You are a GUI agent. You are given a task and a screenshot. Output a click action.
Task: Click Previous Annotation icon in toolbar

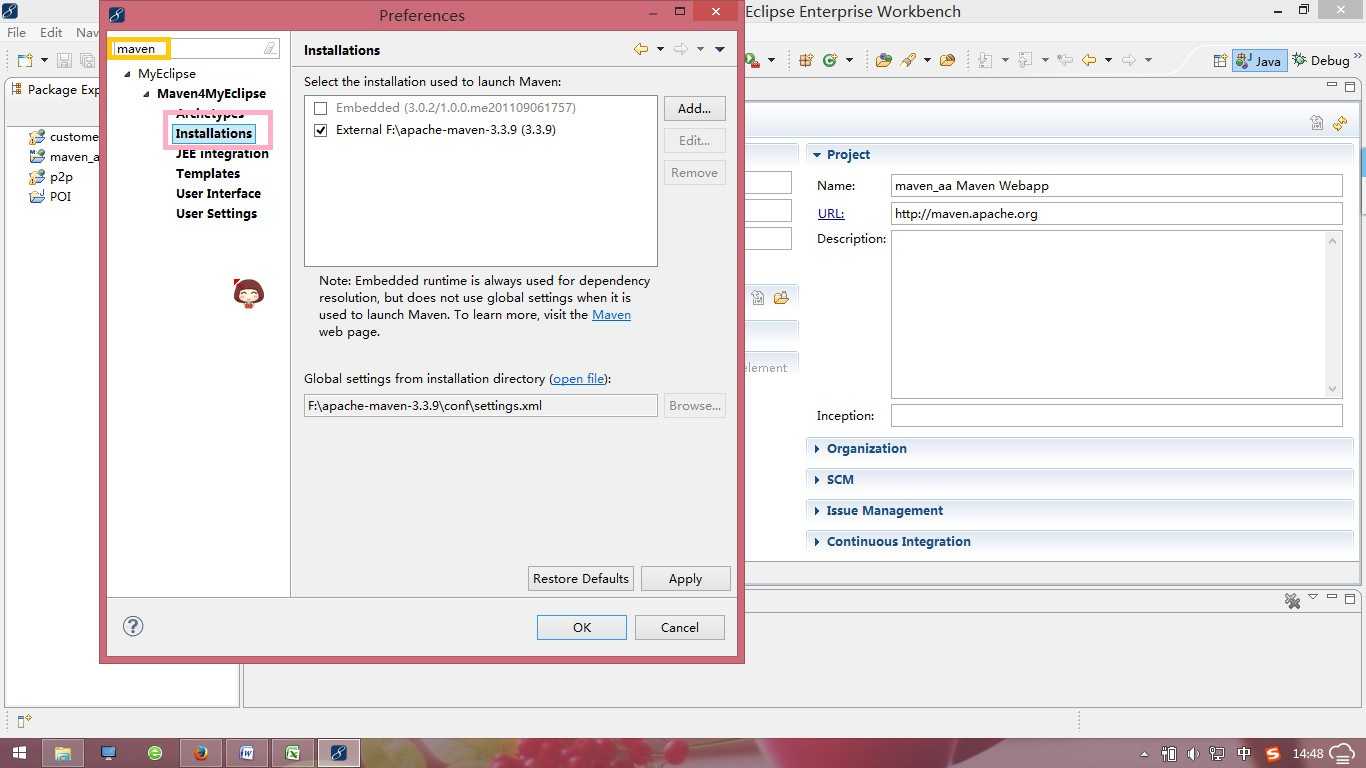tap(1026, 61)
